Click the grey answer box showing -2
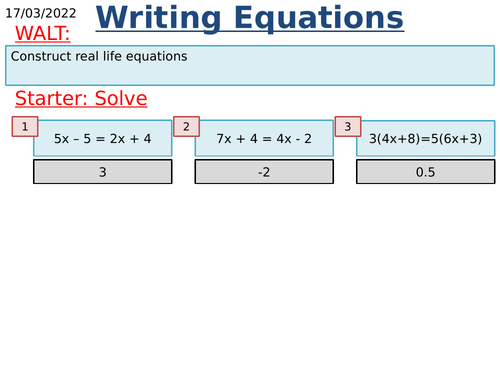Screen dimensions: 500x375 (x=264, y=172)
